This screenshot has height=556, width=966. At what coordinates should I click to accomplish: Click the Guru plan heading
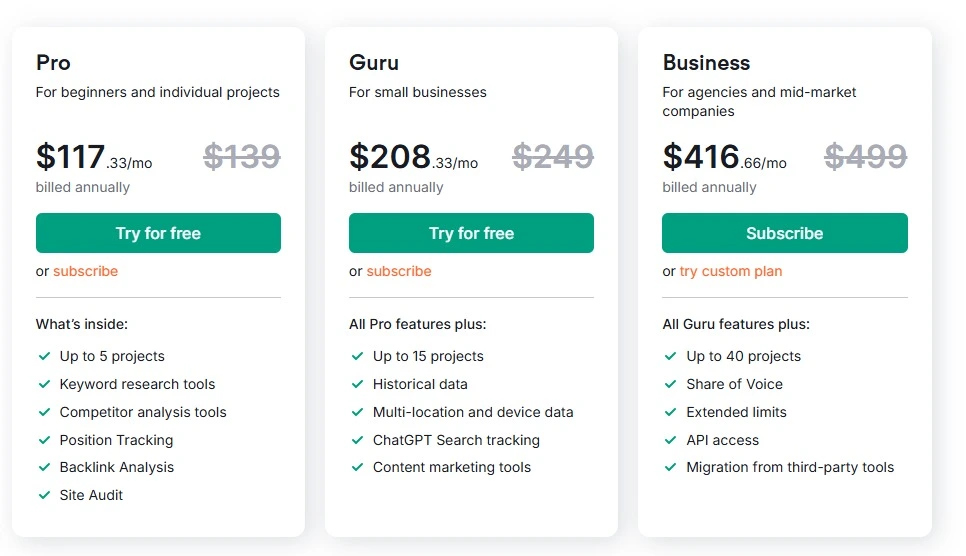pos(374,63)
